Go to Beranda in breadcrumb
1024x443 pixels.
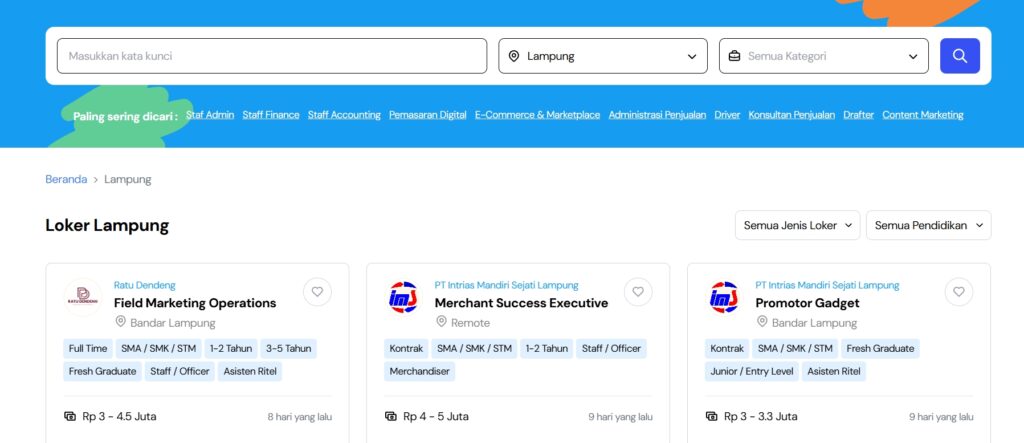point(66,179)
